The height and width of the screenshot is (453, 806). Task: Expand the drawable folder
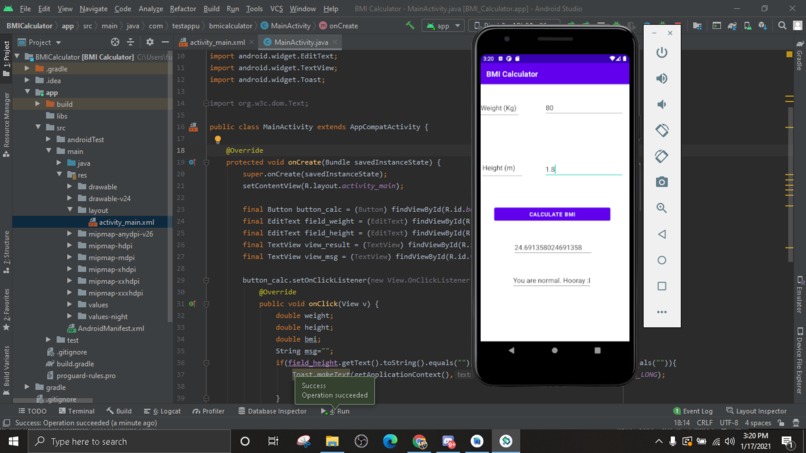(69, 186)
